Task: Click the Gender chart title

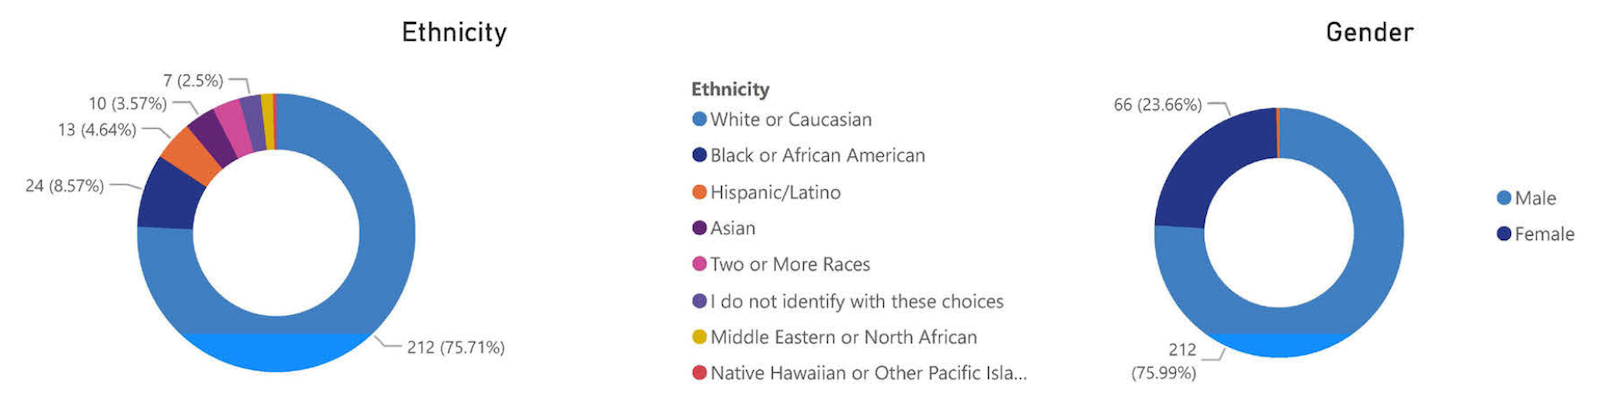Action: (x=1369, y=33)
